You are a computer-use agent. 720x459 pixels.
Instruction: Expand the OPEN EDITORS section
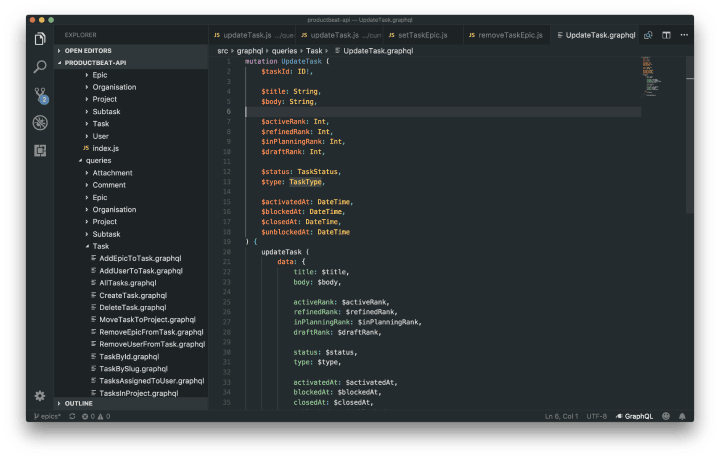click(x=131, y=50)
